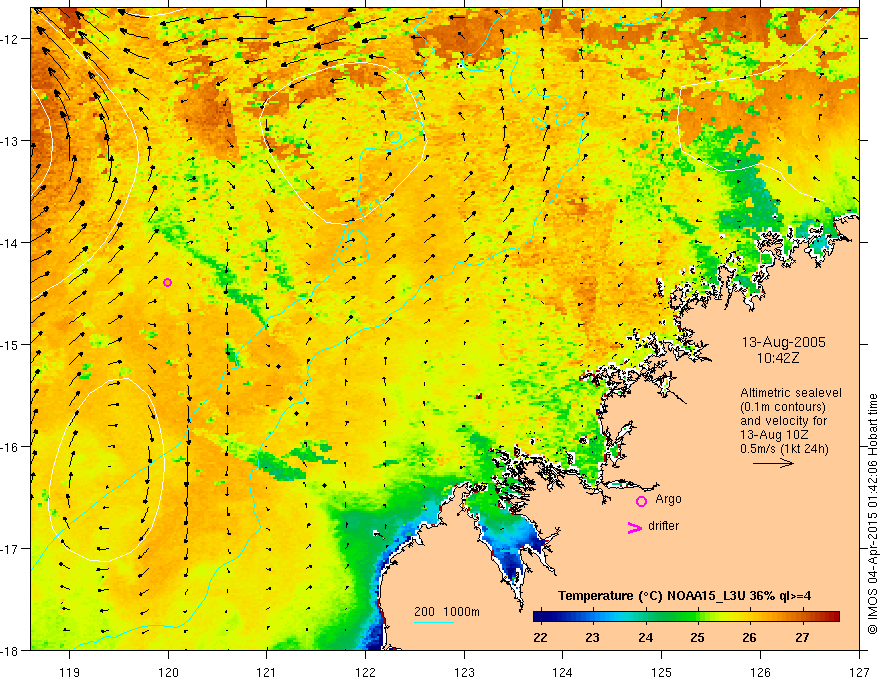
Task: Click the longitude axis label 119
Action: pyautogui.click(x=70, y=672)
